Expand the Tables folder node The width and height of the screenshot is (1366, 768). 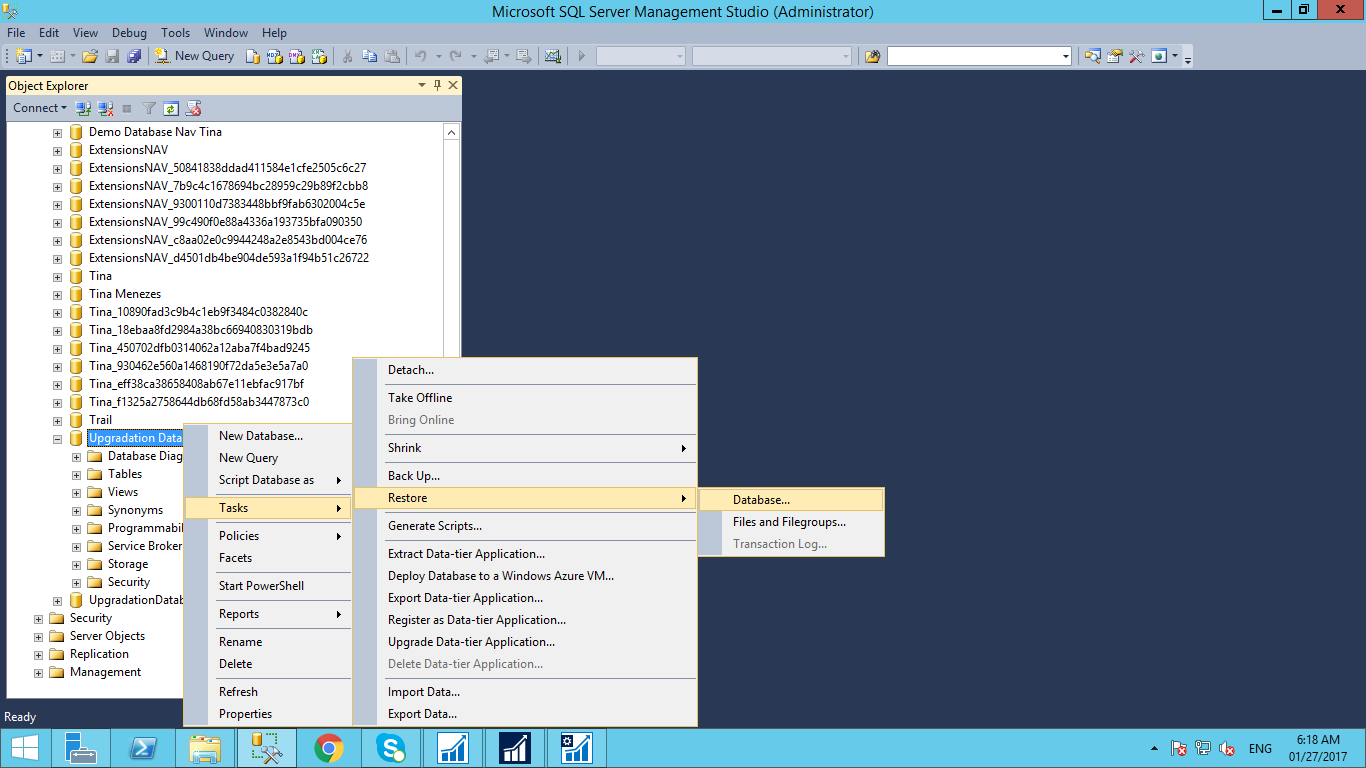click(x=76, y=474)
